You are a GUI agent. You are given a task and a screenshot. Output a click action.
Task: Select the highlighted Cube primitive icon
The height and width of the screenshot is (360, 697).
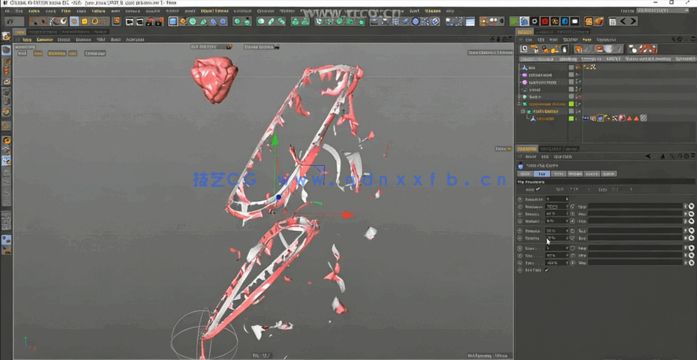(173, 21)
